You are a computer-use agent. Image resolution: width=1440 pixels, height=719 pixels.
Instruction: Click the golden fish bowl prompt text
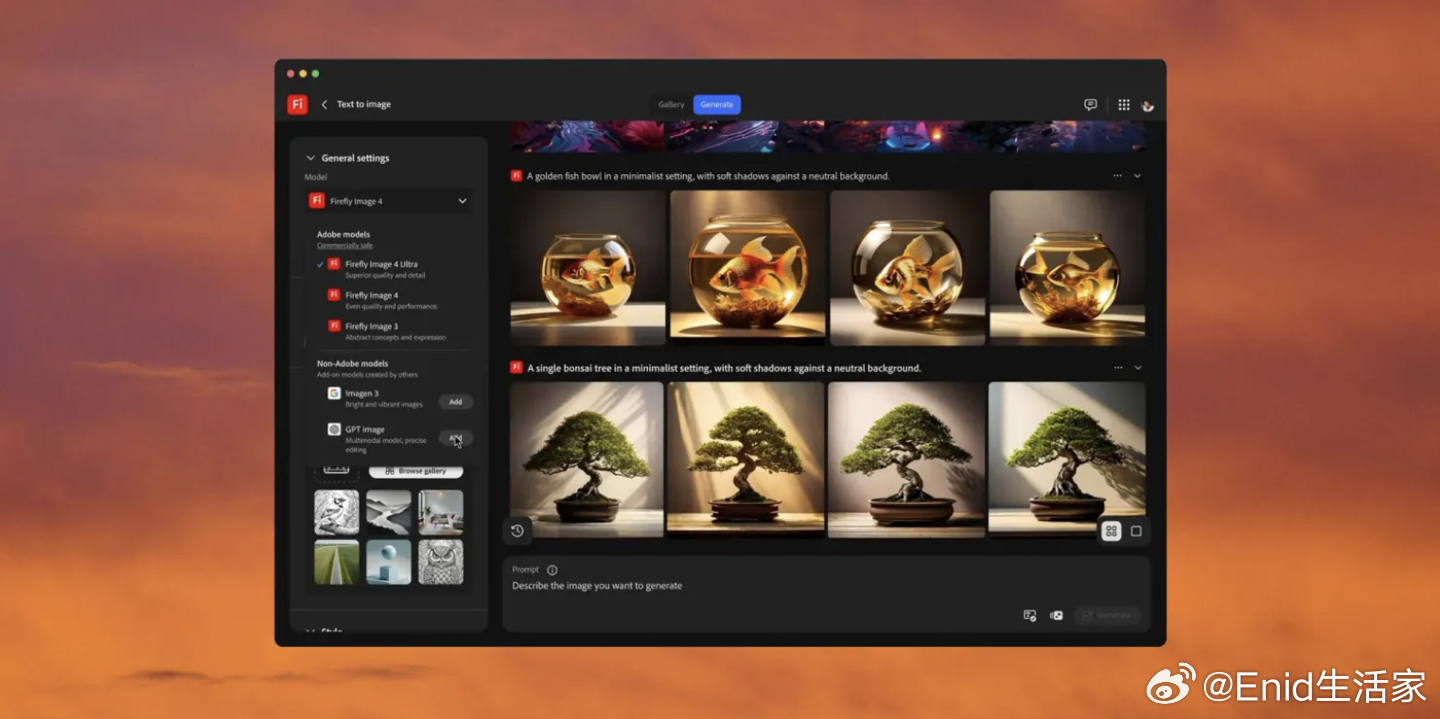click(708, 176)
